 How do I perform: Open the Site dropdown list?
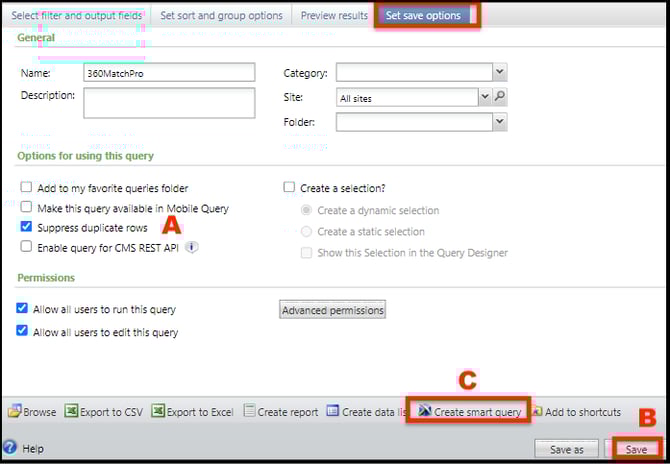point(484,98)
